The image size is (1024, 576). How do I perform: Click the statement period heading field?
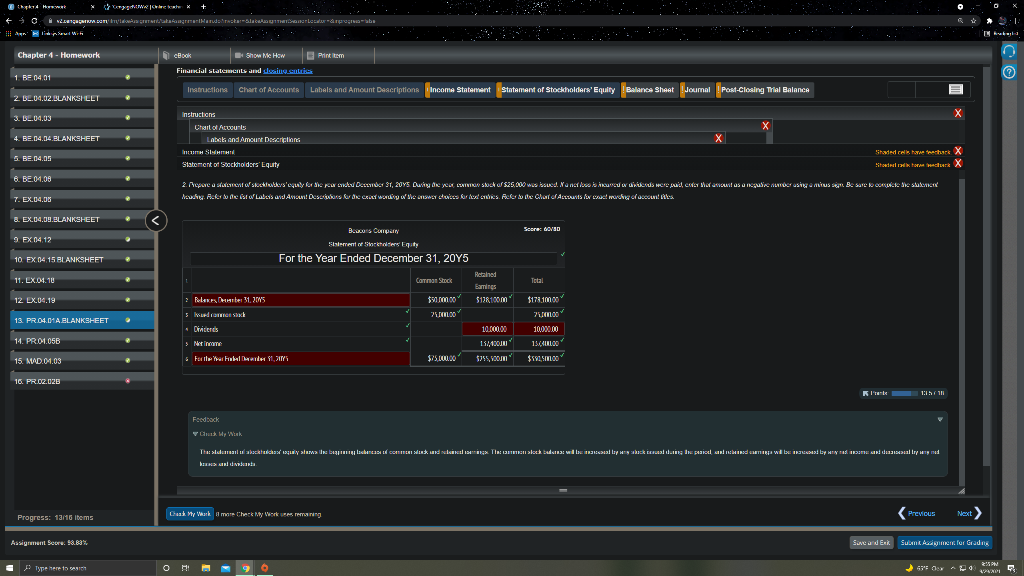tap(374, 259)
